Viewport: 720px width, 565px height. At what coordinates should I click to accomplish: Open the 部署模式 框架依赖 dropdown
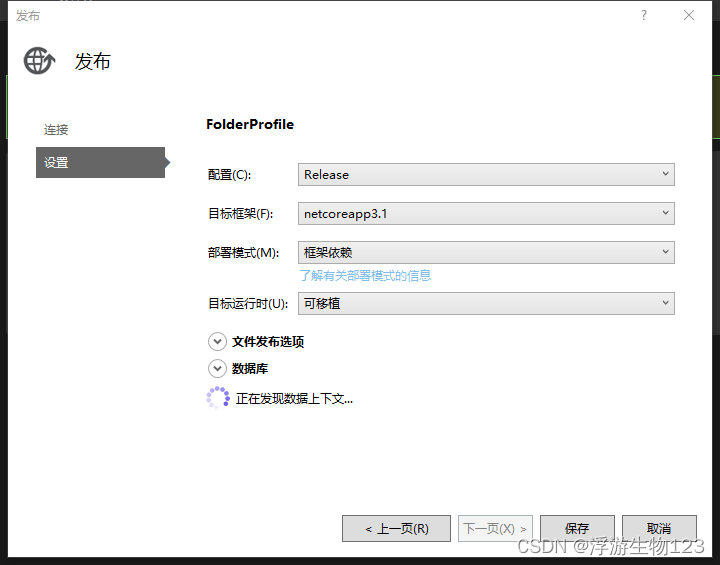click(486, 253)
